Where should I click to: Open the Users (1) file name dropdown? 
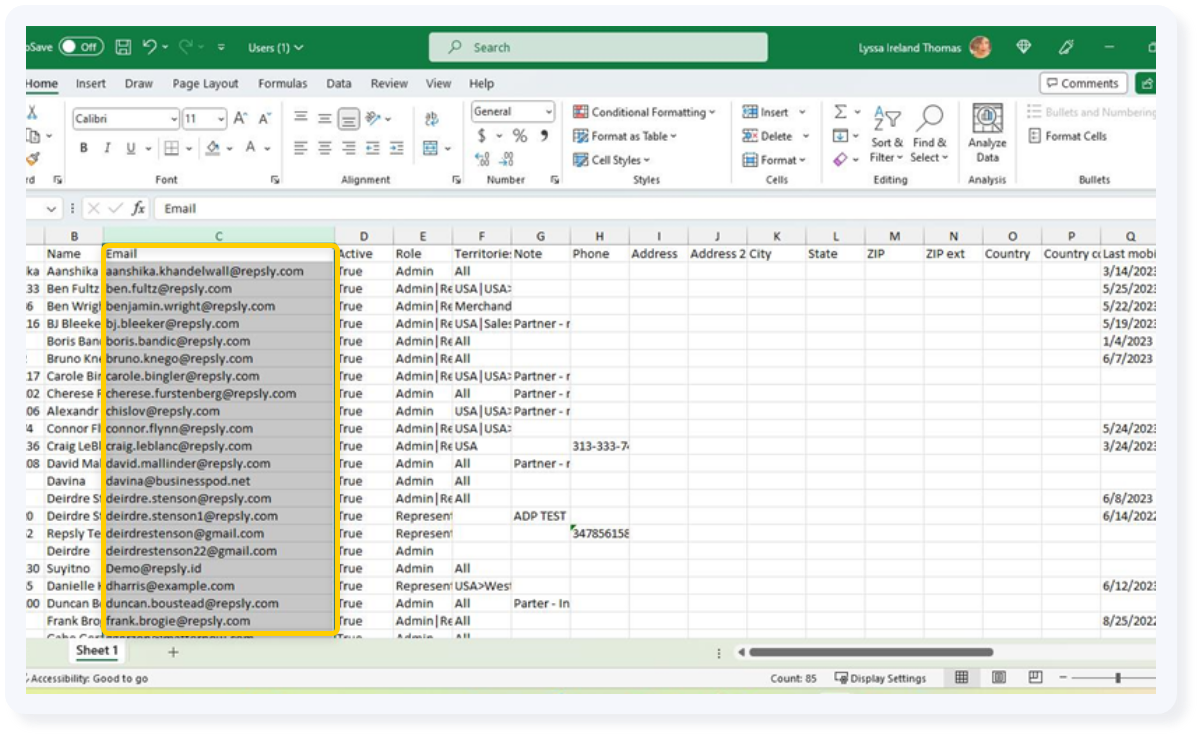pyautogui.click(x=276, y=47)
